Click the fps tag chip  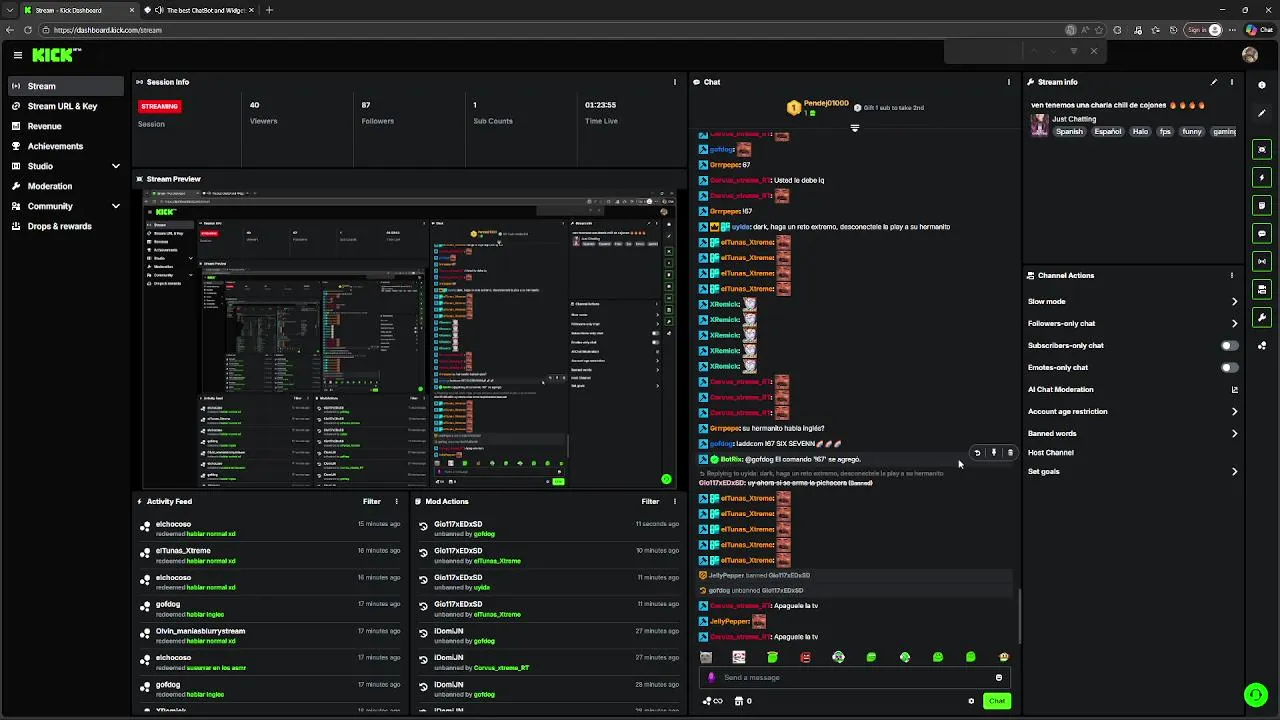(x=1165, y=131)
